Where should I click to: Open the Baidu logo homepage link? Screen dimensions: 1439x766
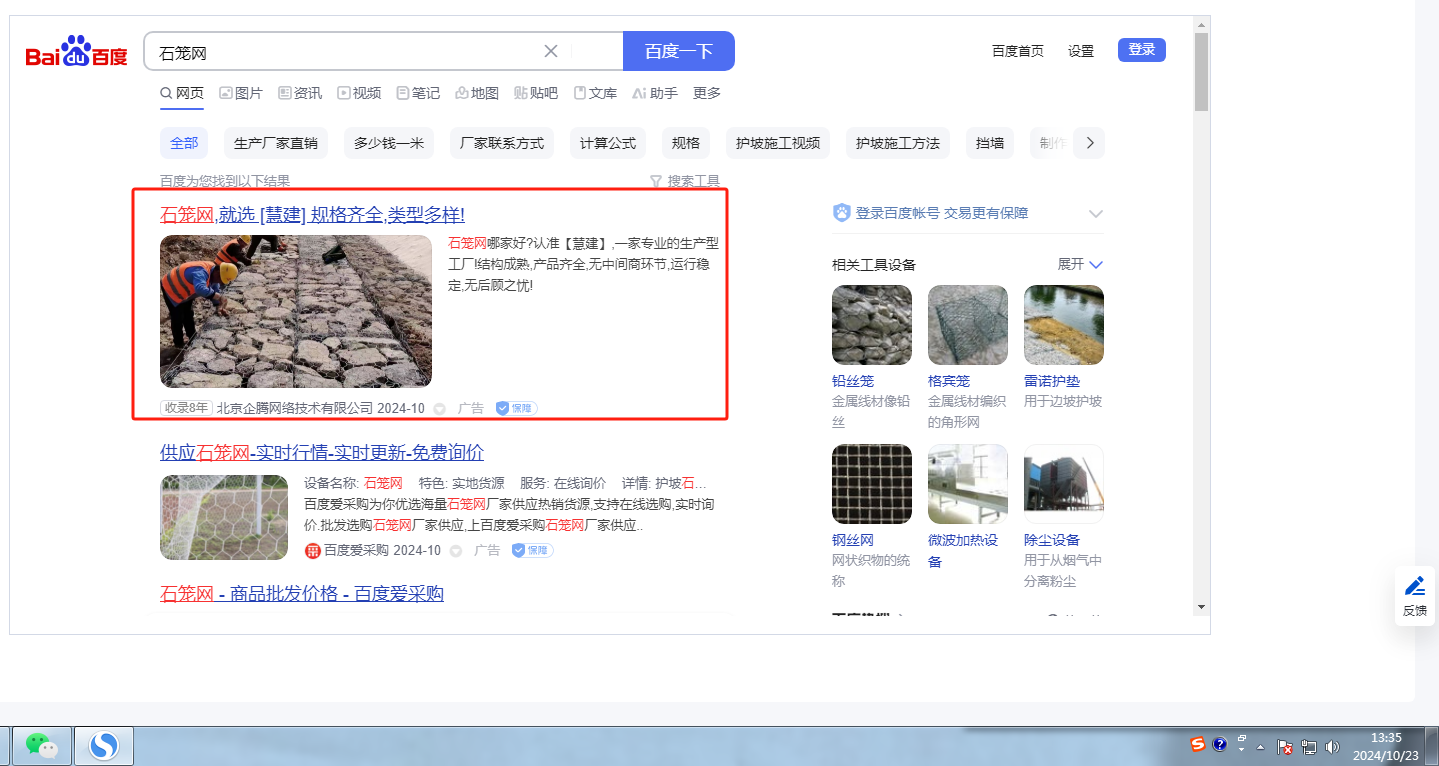click(x=77, y=51)
